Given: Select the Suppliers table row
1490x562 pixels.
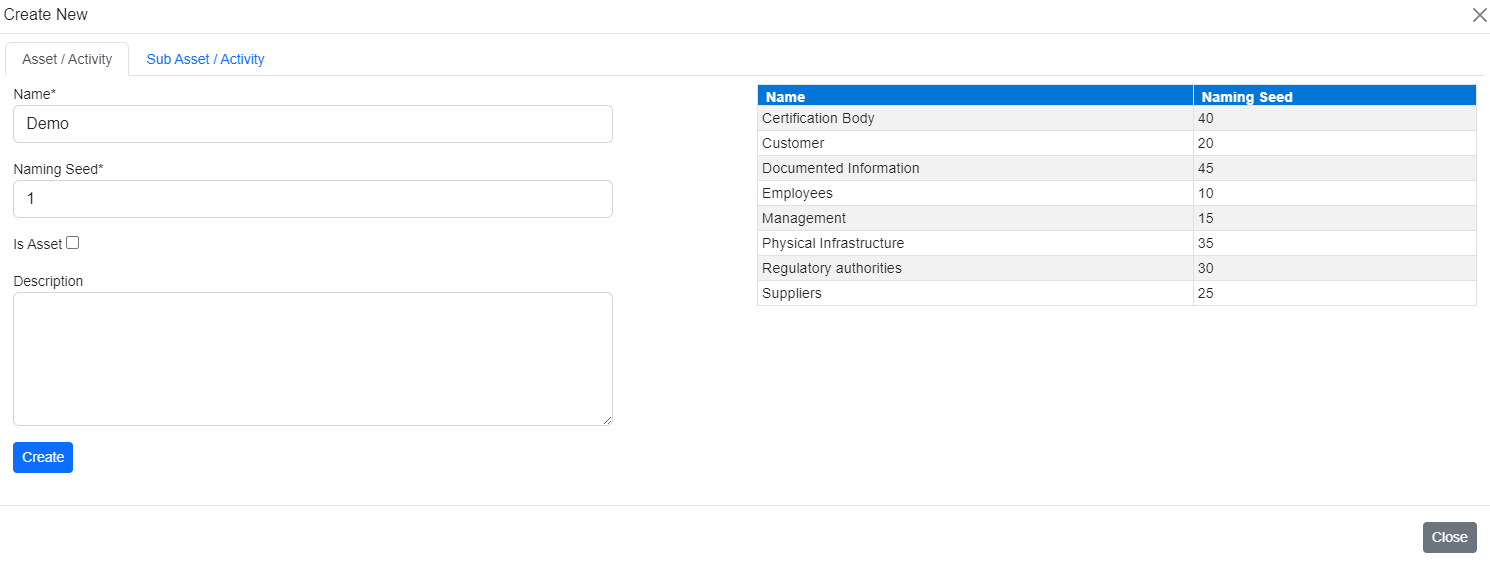Looking at the screenshot, I should (x=792, y=293).
